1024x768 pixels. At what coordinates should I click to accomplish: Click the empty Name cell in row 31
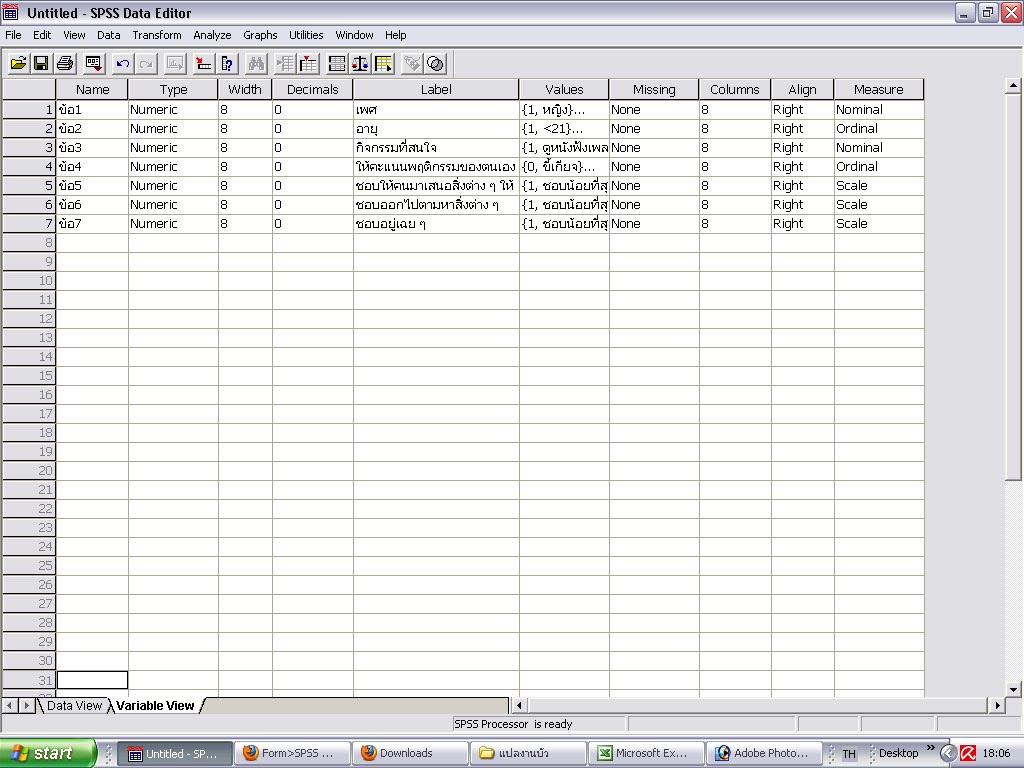pos(92,680)
